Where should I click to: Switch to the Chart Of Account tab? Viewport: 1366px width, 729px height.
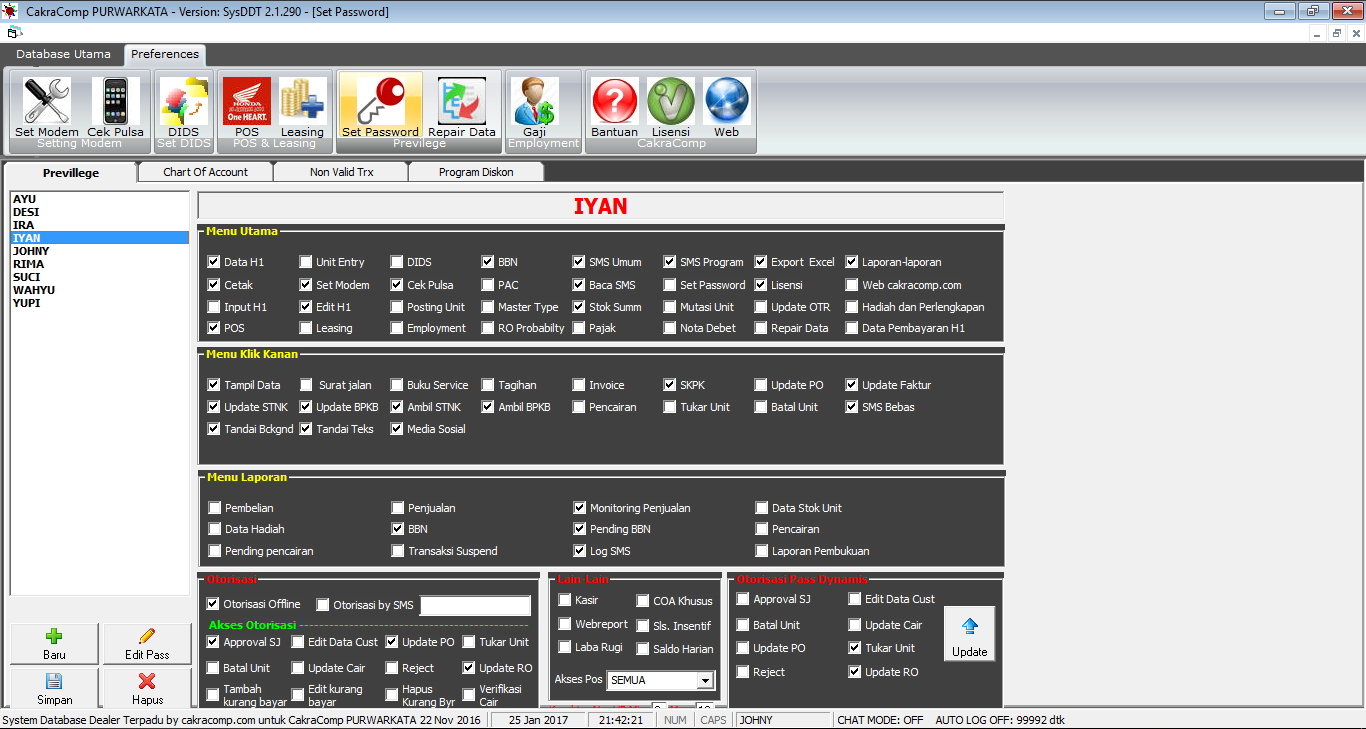[x=205, y=172]
